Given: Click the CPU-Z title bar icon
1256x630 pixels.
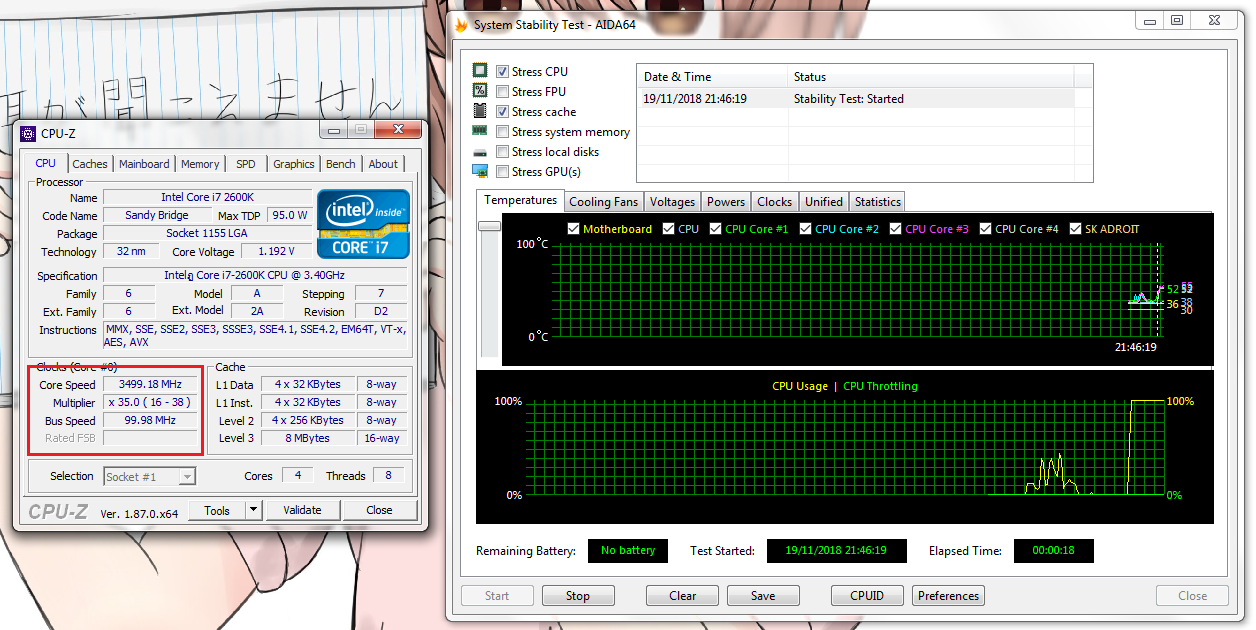Looking at the screenshot, I should [x=28, y=133].
